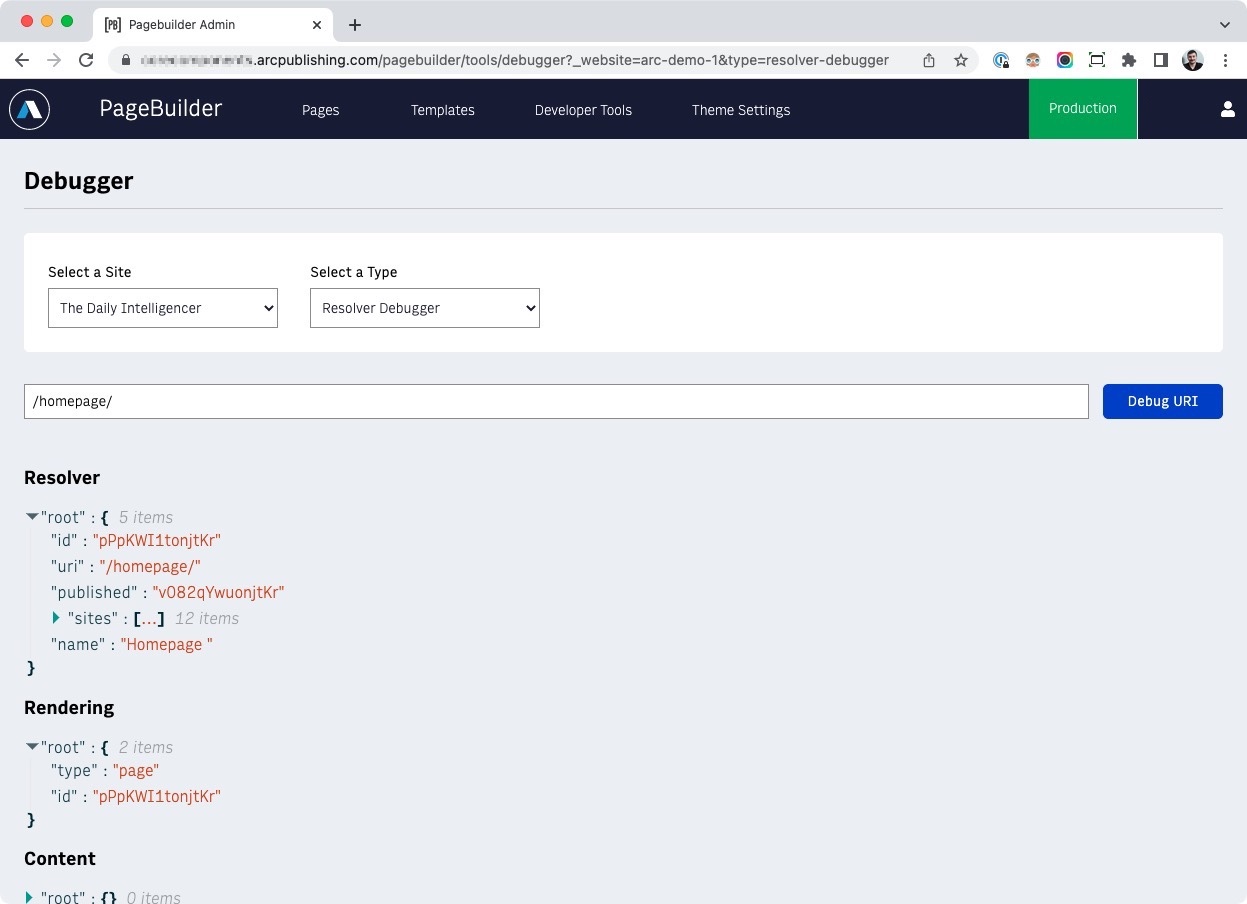Open Theme Settings menu
The width and height of the screenshot is (1247, 904).
click(x=741, y=110)
